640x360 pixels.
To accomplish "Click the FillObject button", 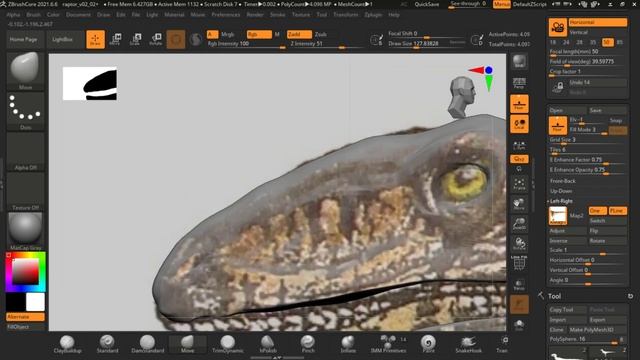I will [x=25, y=327].
